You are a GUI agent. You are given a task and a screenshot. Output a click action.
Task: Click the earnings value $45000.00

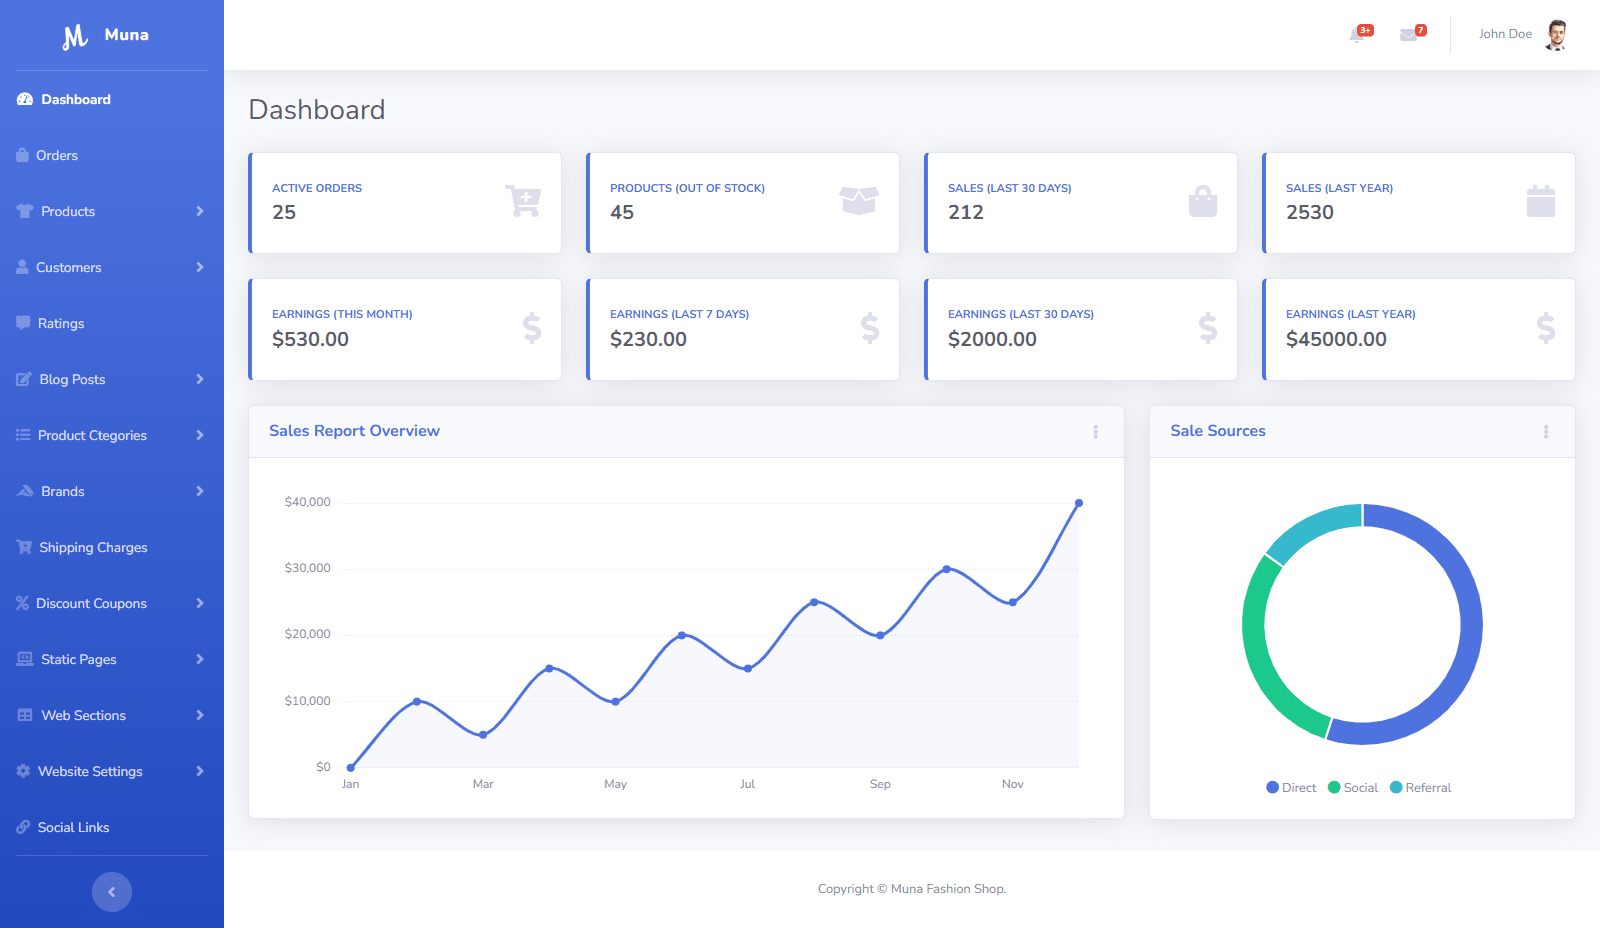coord(1336,339)
